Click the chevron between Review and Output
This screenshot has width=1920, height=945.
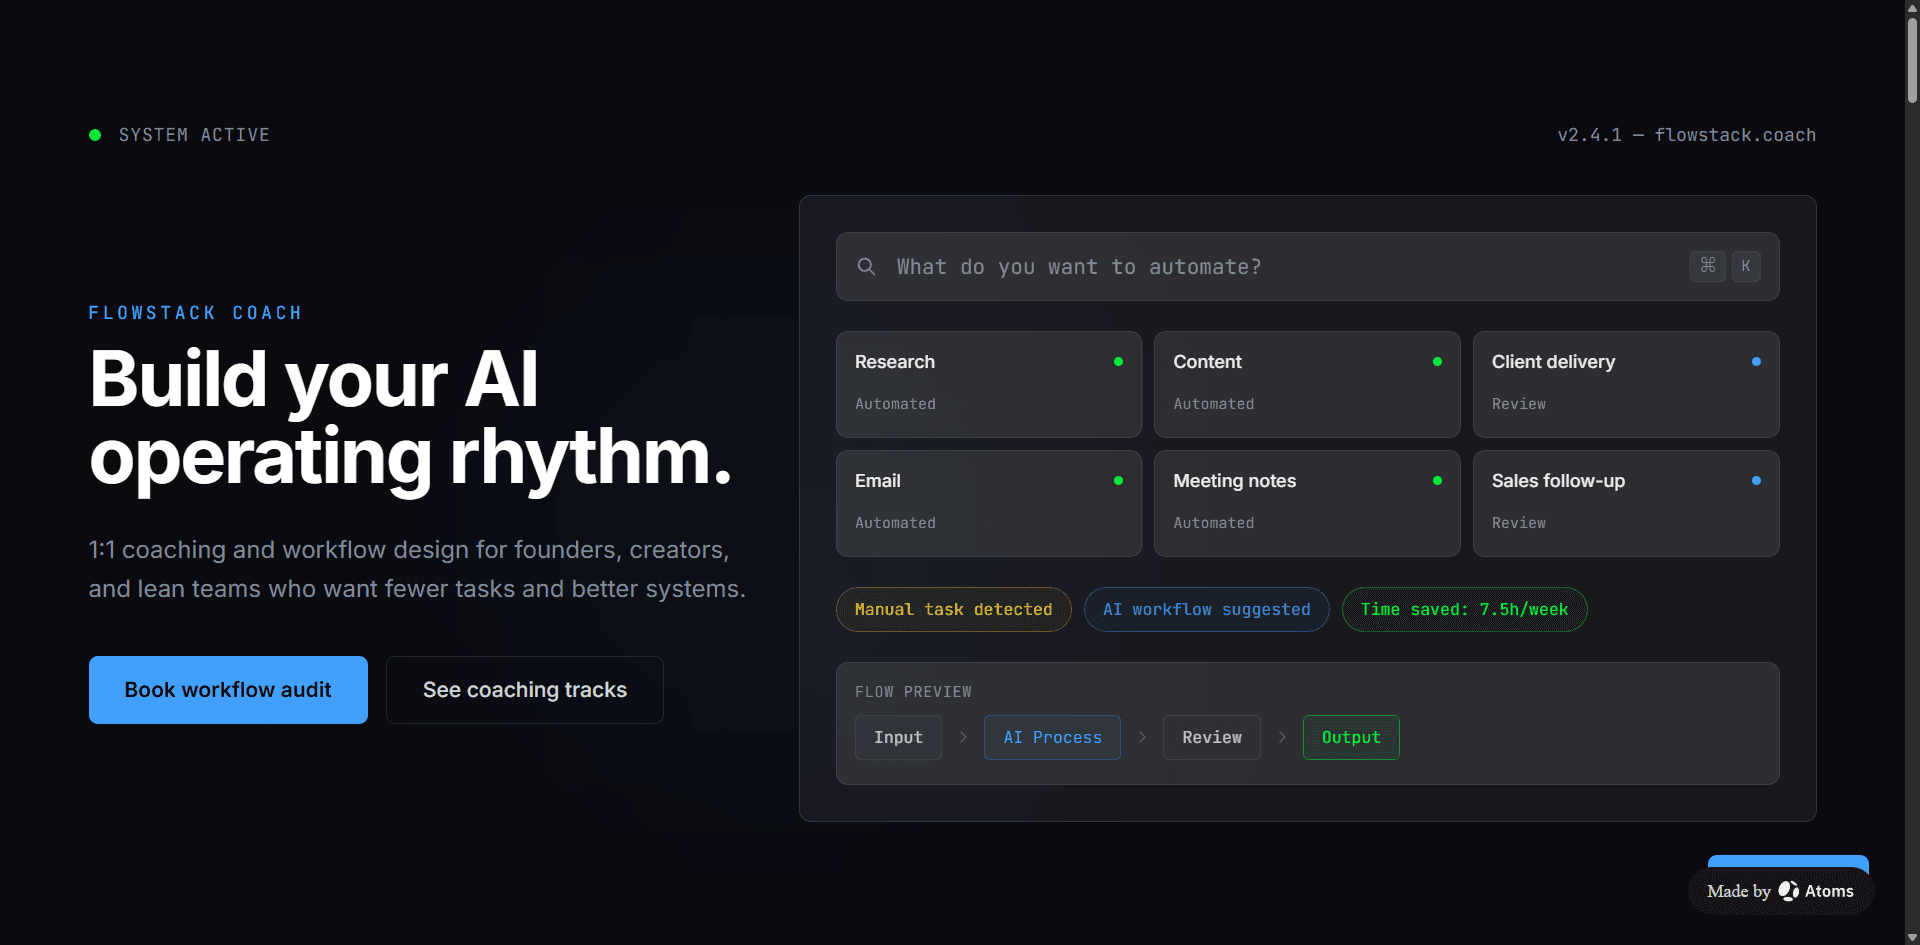(x=1282, y=737)
